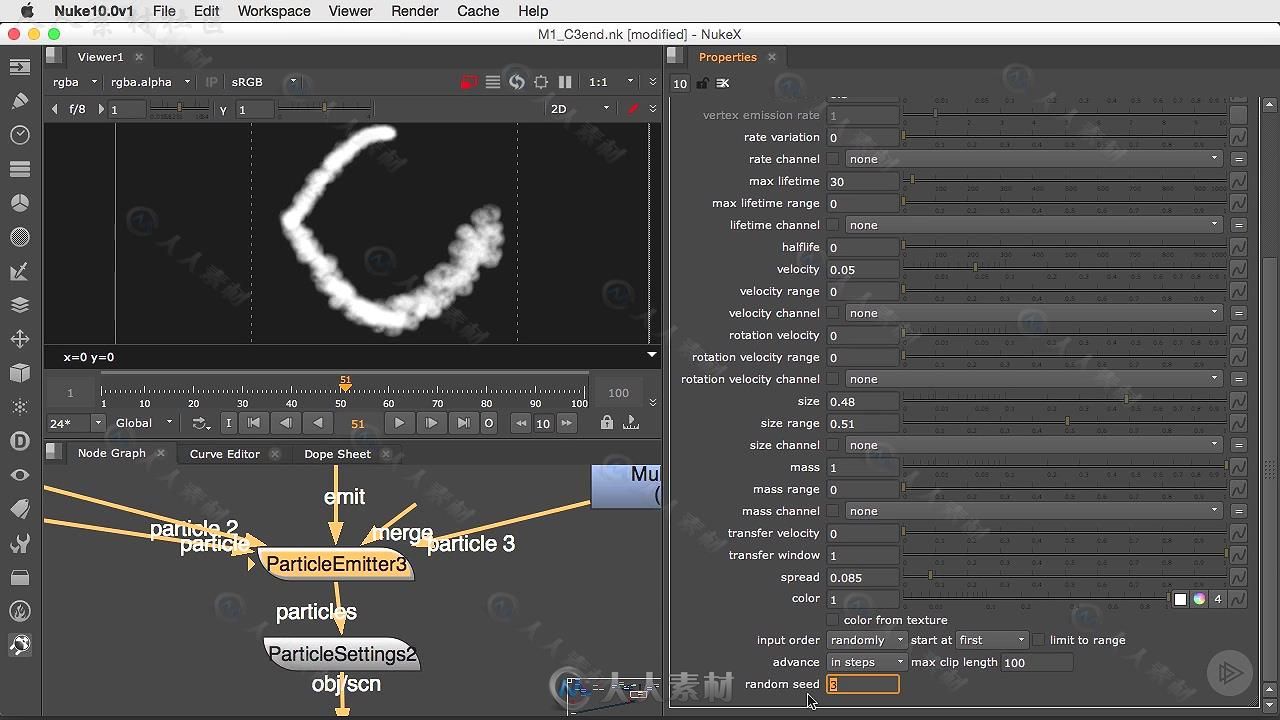Open the Transform nodes move icon

click(x=19, y=339)
